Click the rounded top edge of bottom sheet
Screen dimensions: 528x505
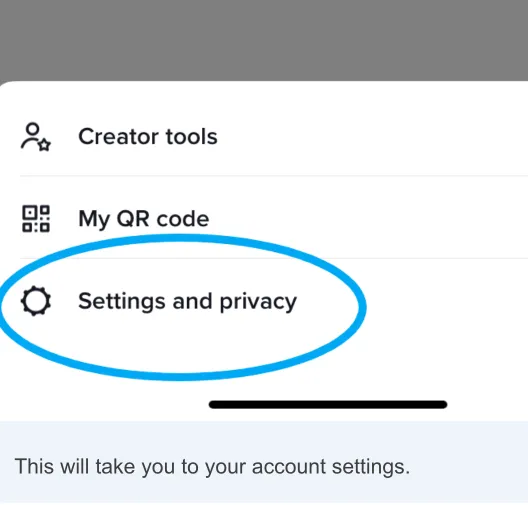pyautogui.click(x=264, y=84)
